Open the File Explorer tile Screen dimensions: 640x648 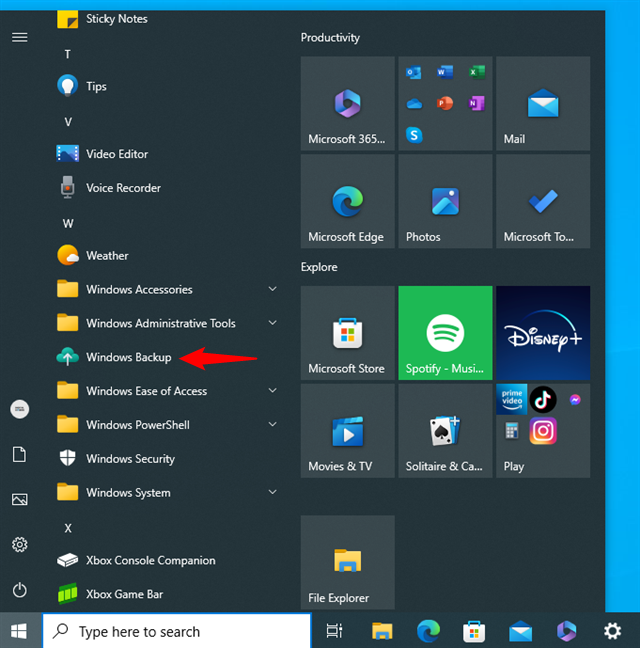point(347,562)
